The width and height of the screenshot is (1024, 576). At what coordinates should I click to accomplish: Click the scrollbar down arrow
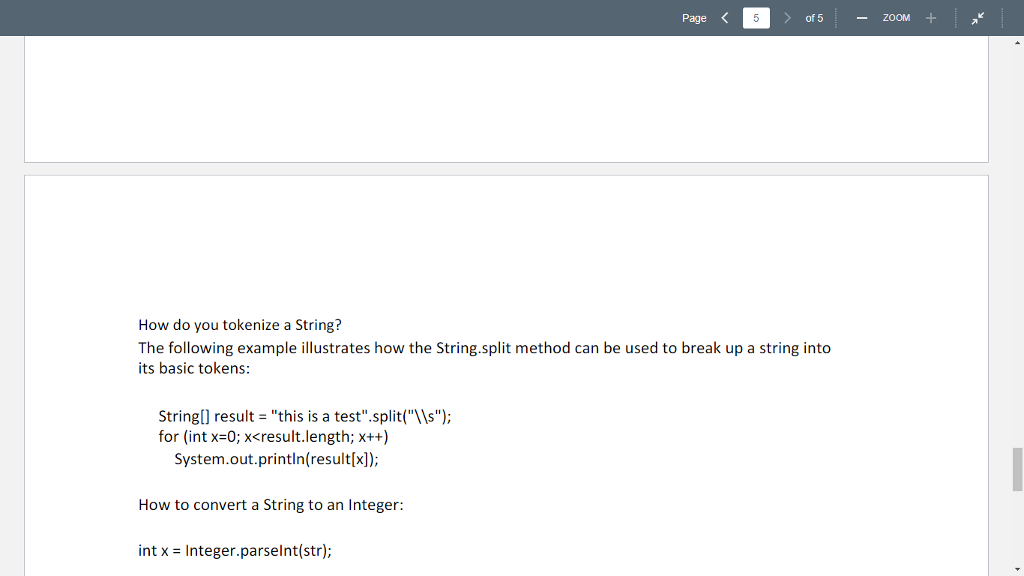[x=1016, y=568]
